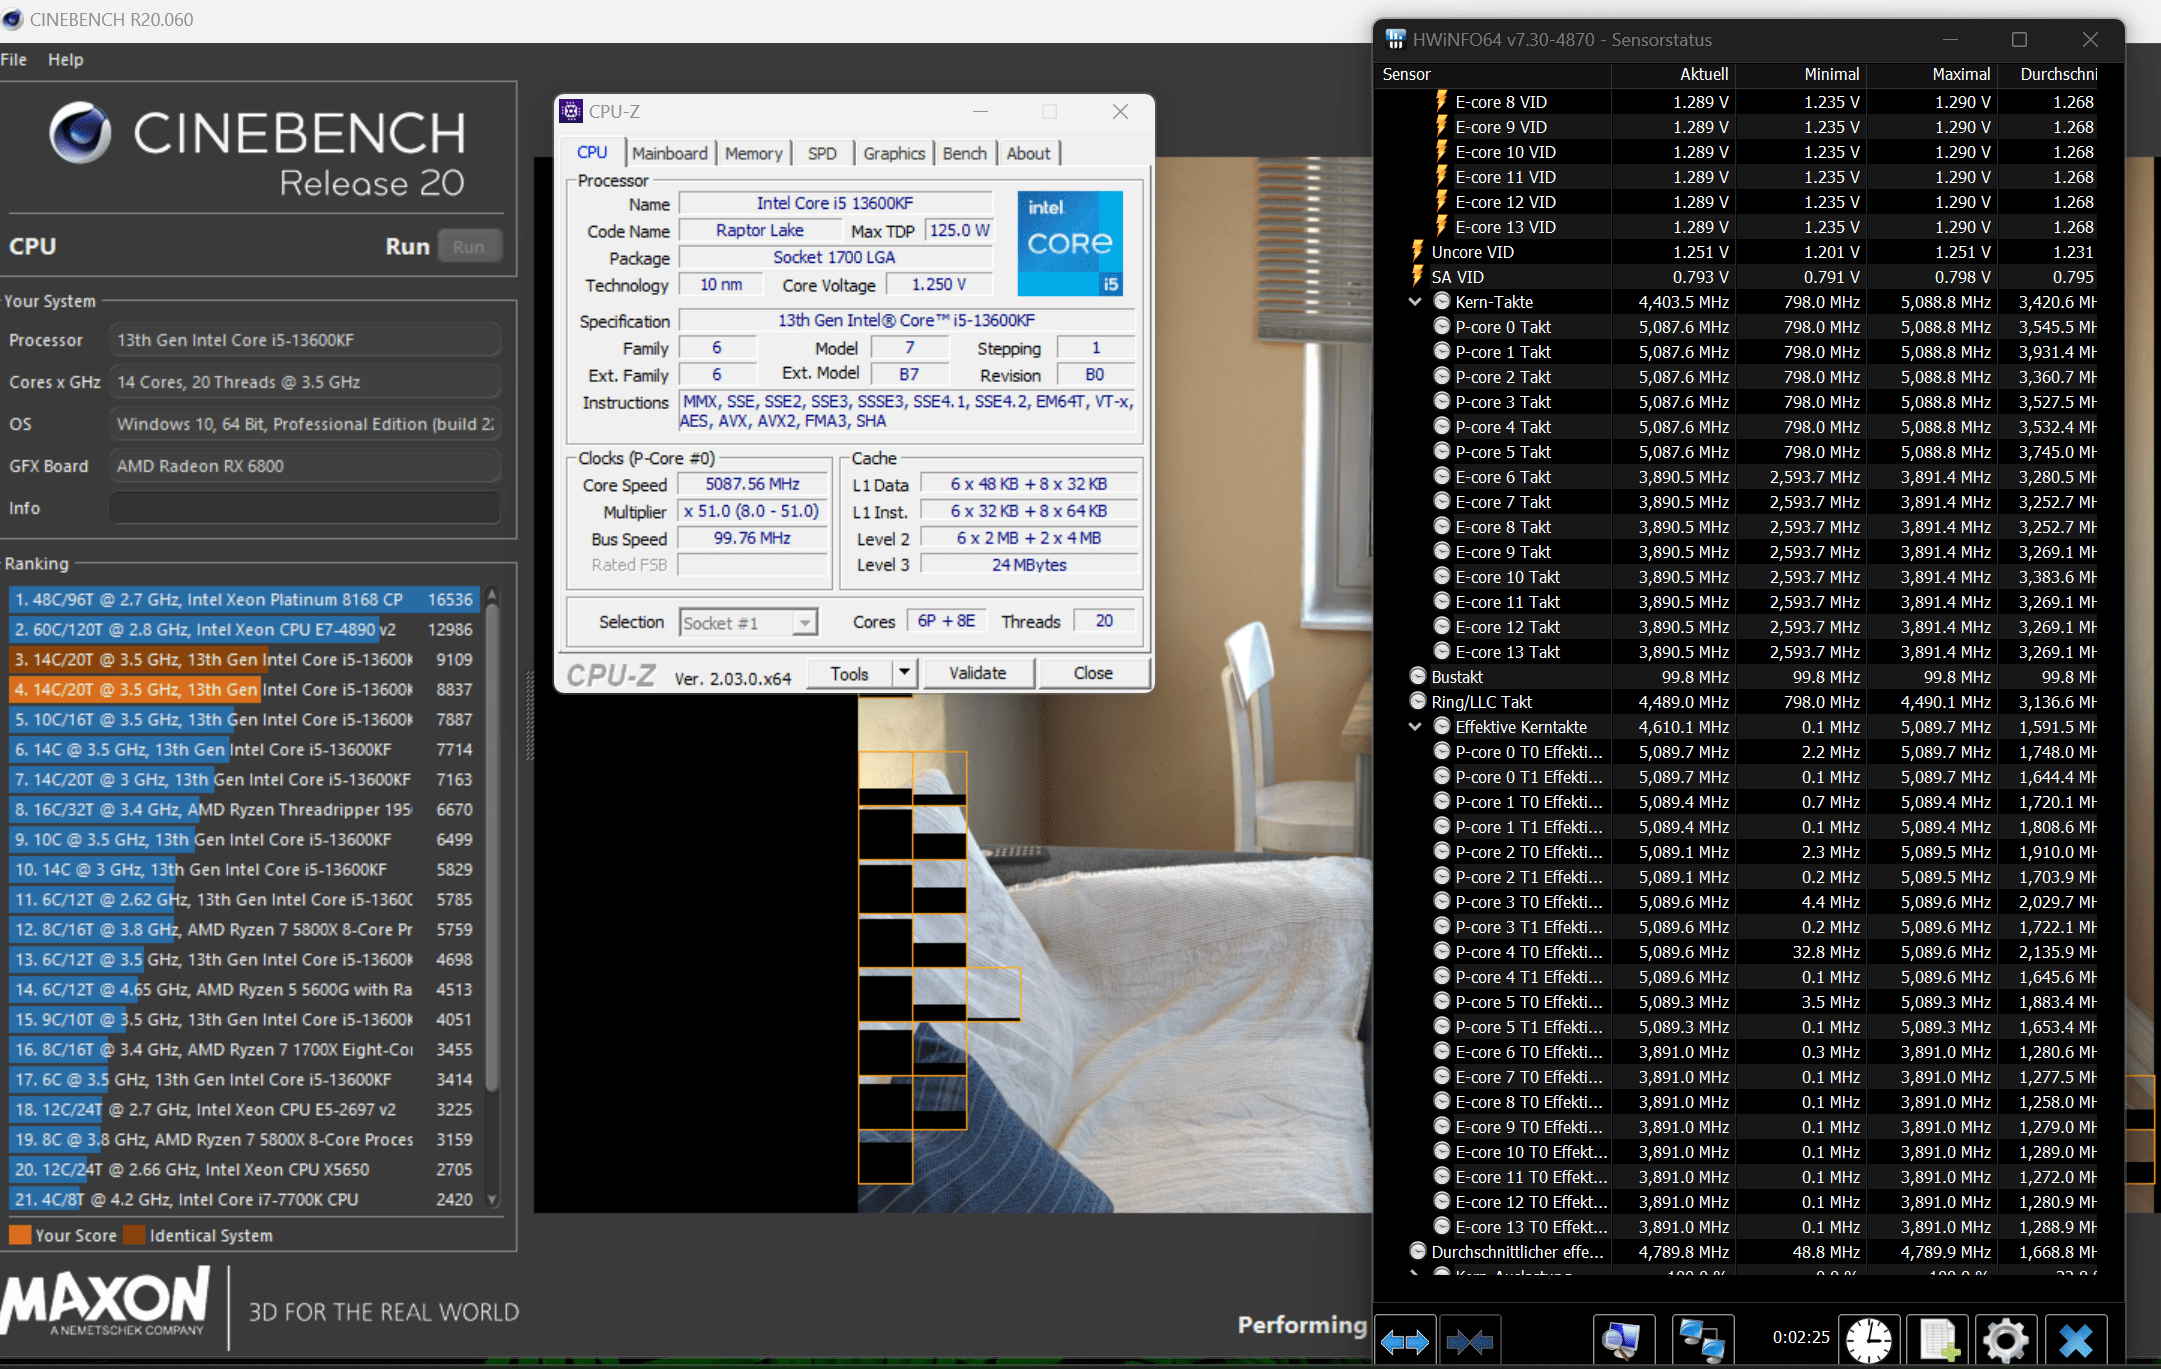Click the Intel Core i5 logo in CPU-Z

(x=1069, y=243)
